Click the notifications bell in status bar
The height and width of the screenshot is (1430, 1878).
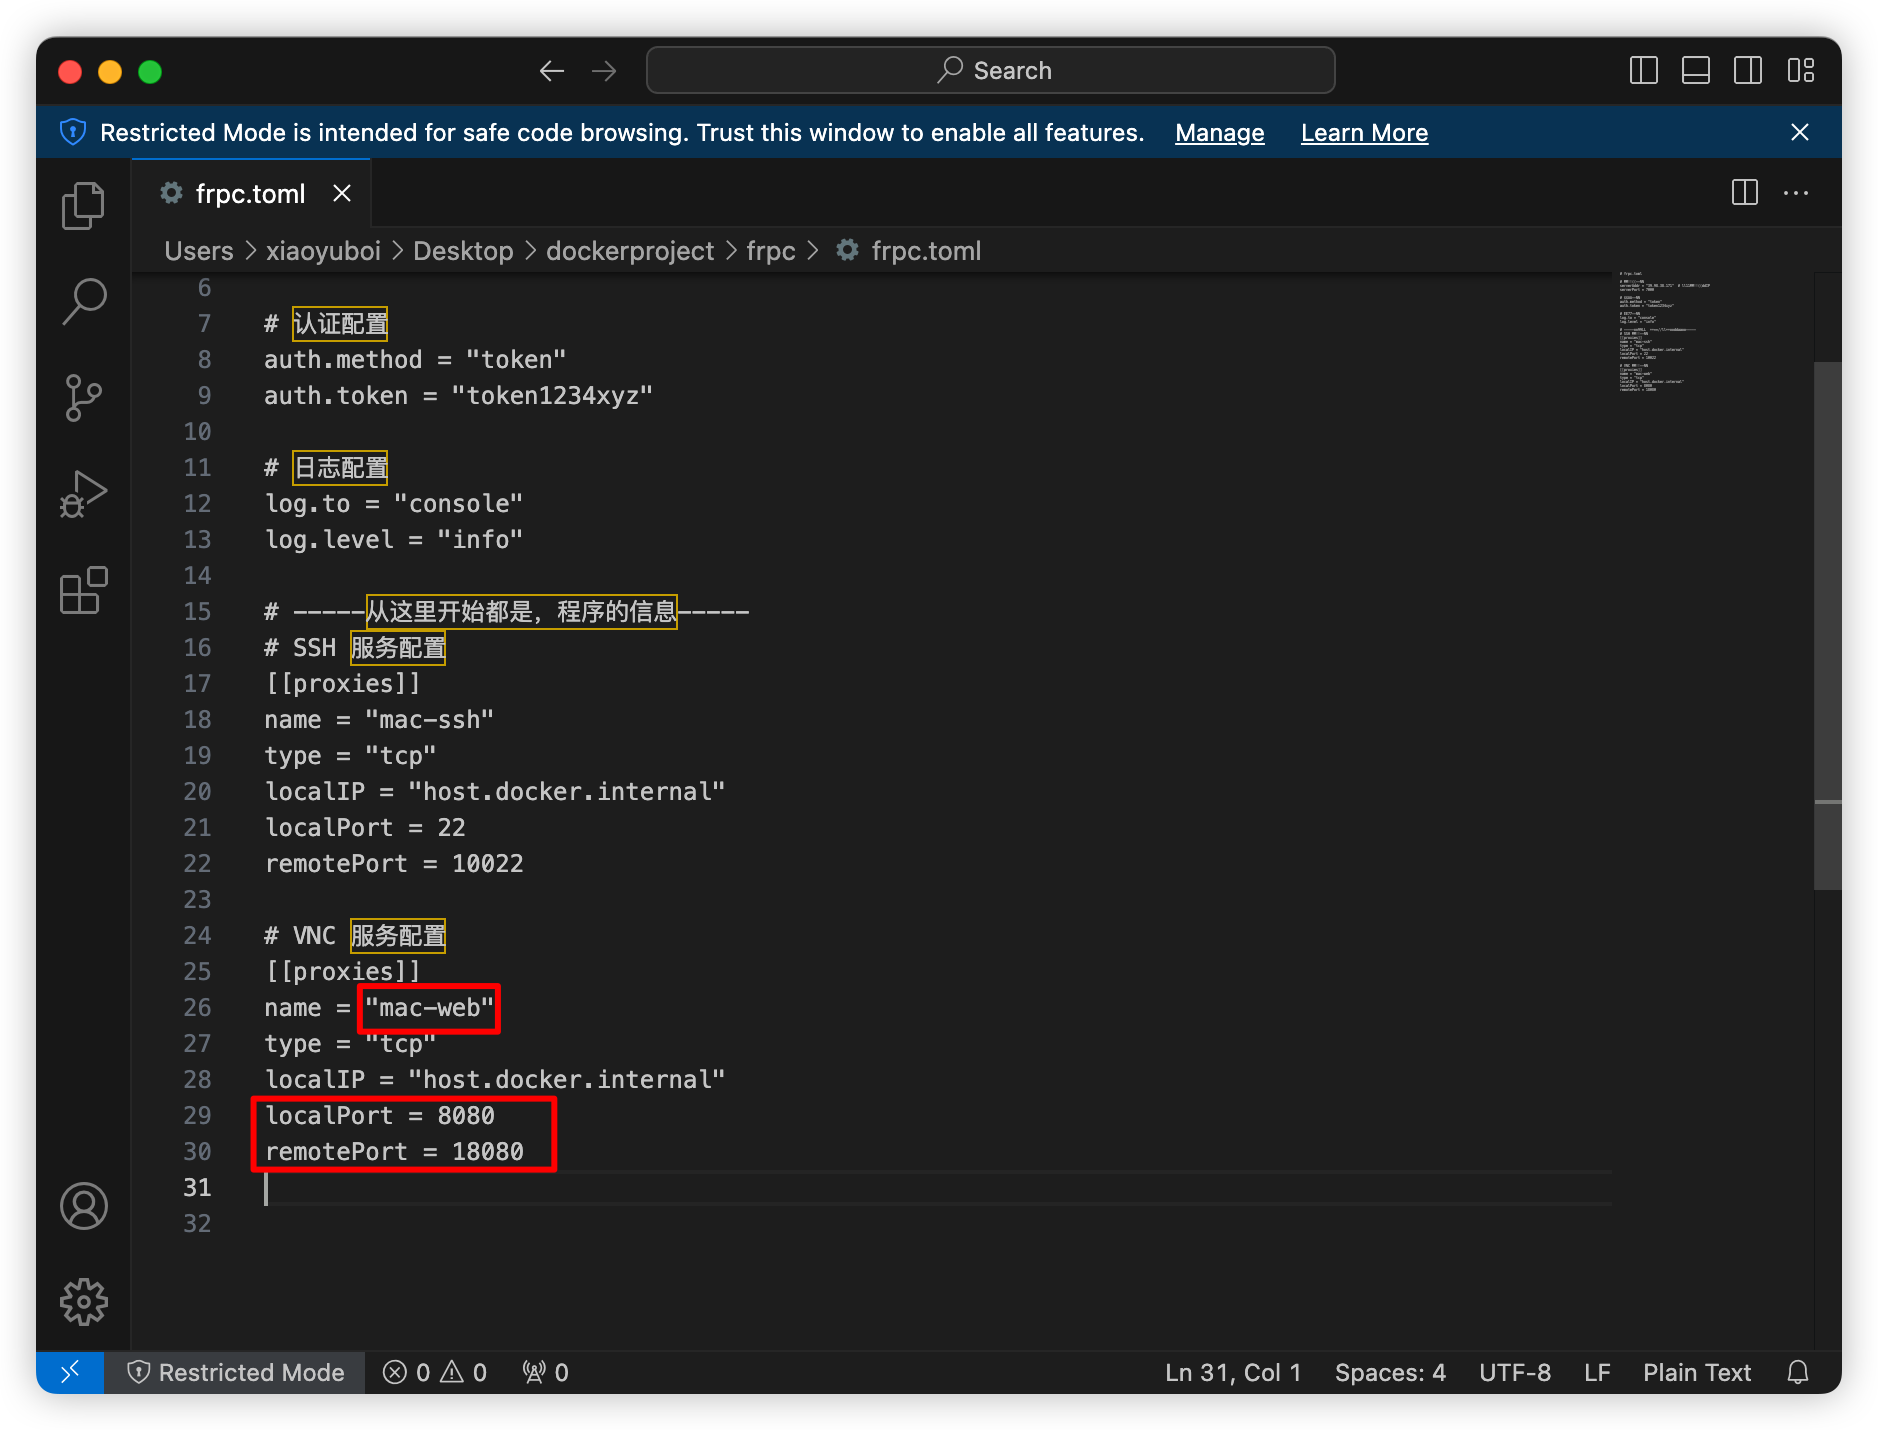pyautogui.click(x=1798, y=1372)
